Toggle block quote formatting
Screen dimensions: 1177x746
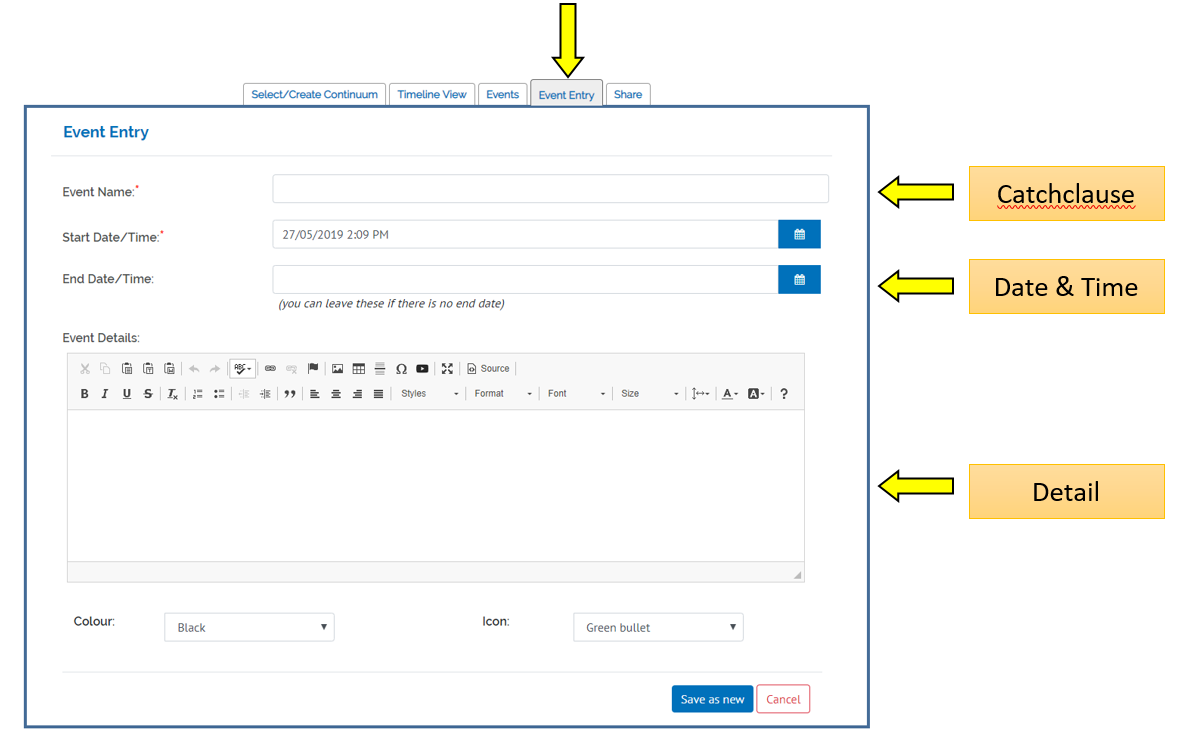(290, 394)
